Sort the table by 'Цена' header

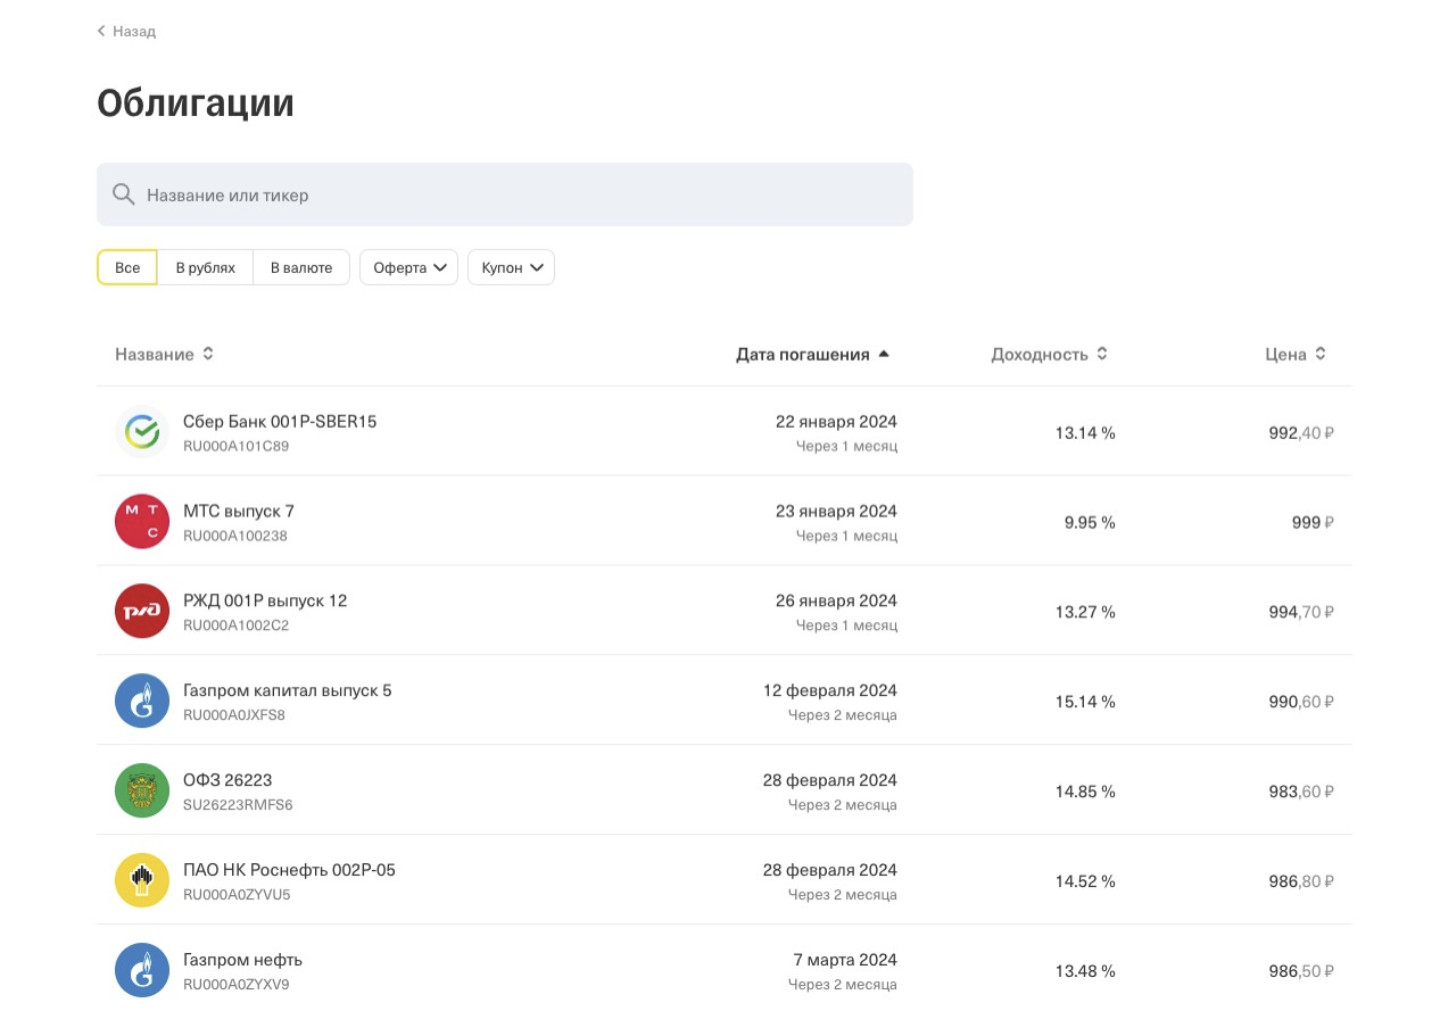pos(1294,354)
